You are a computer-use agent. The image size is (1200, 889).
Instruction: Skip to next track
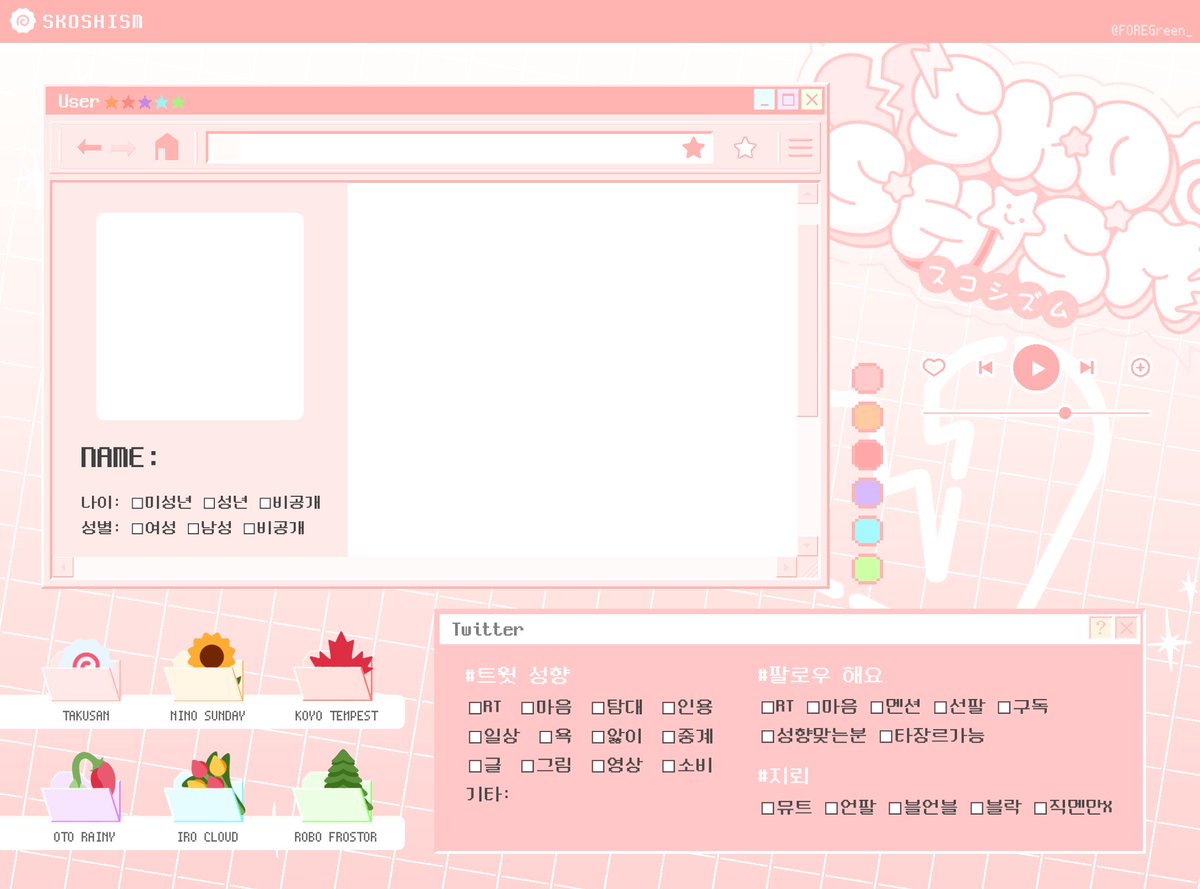point(1087,368)
